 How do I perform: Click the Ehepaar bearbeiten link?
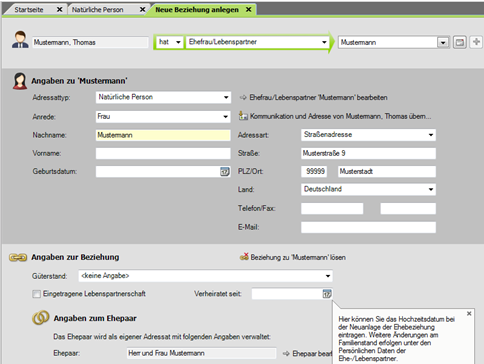click(x=312, y=353)
